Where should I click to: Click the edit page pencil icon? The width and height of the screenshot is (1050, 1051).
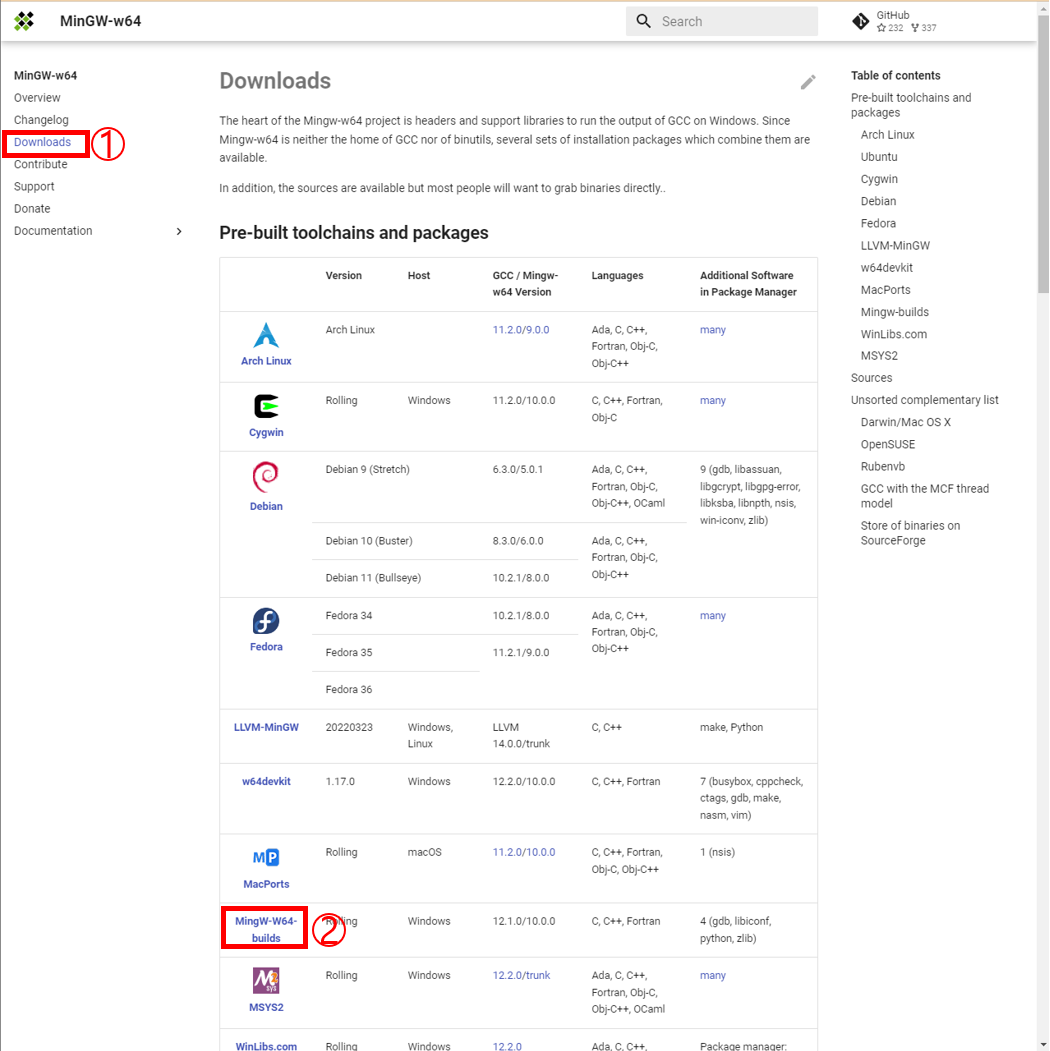point(807,82)
